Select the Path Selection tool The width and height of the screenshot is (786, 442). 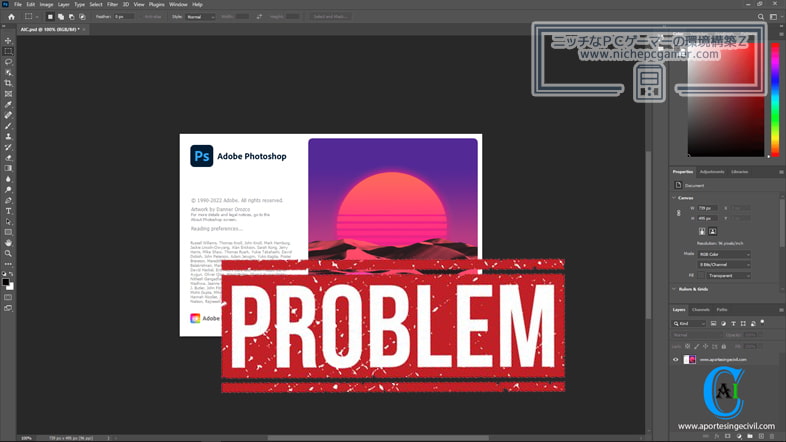[8, 222]
